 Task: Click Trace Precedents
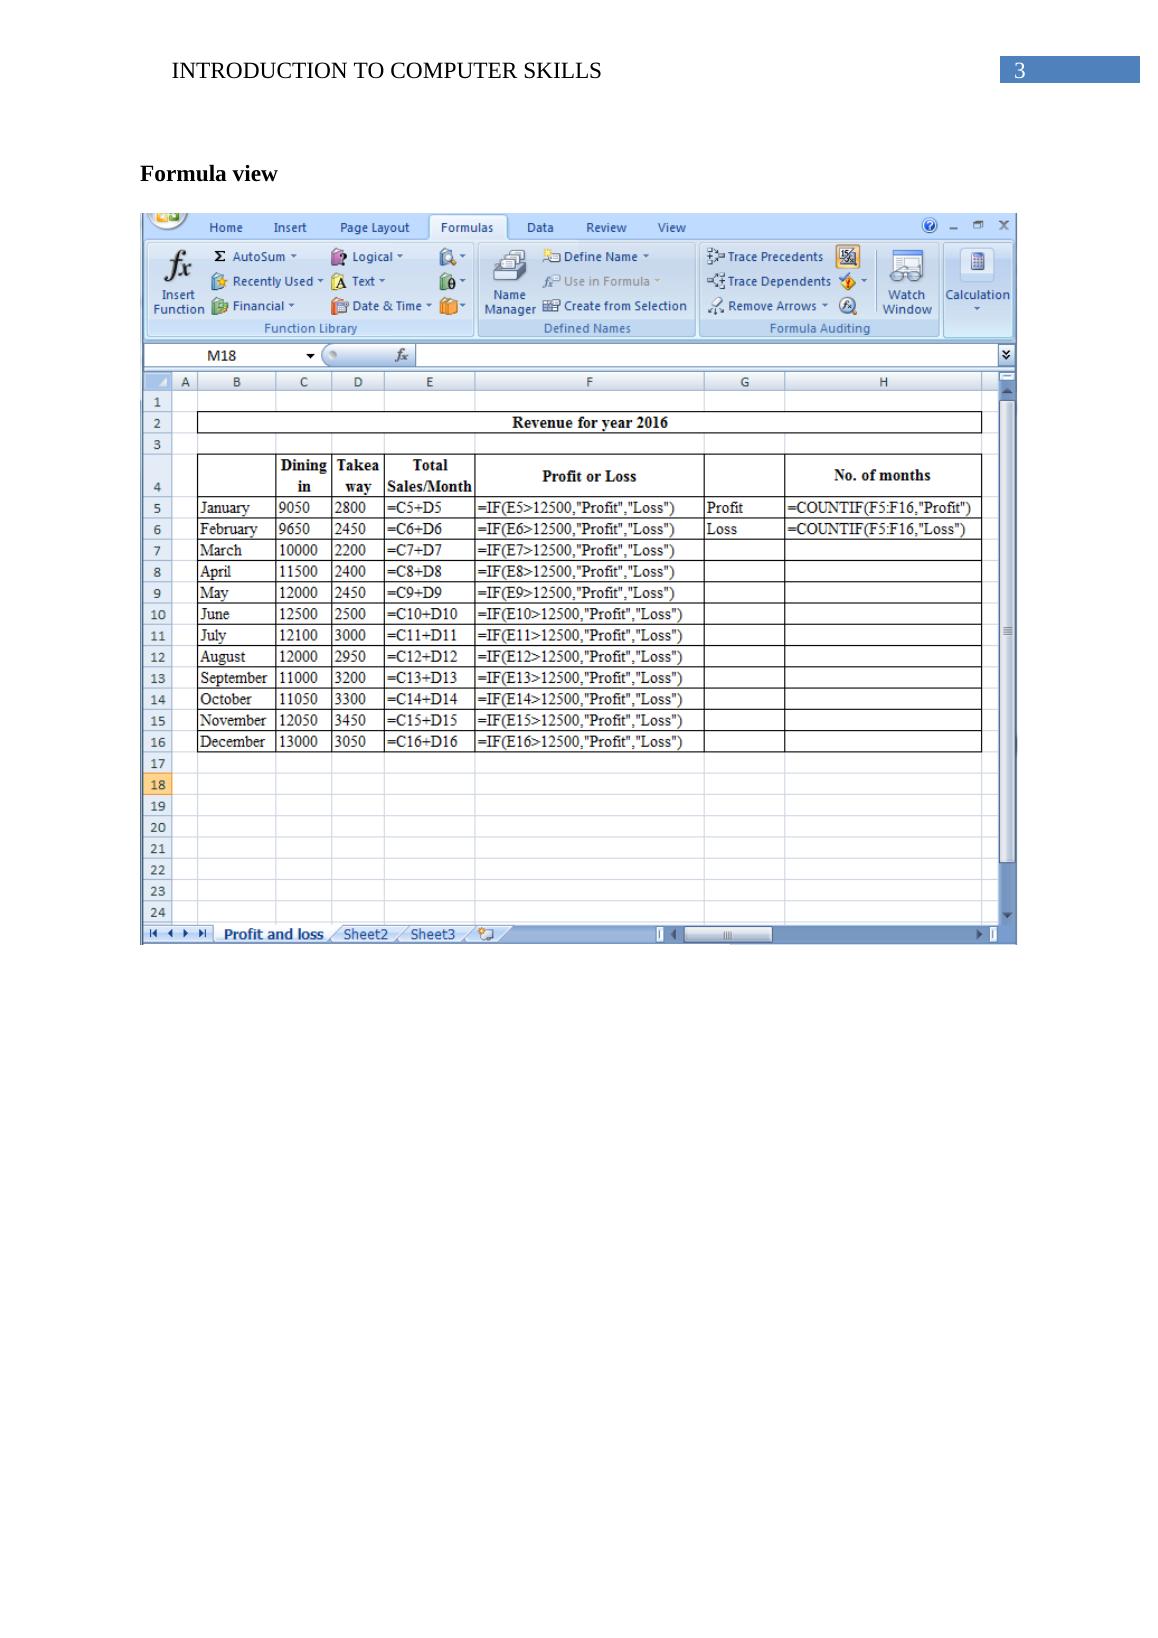766,257
